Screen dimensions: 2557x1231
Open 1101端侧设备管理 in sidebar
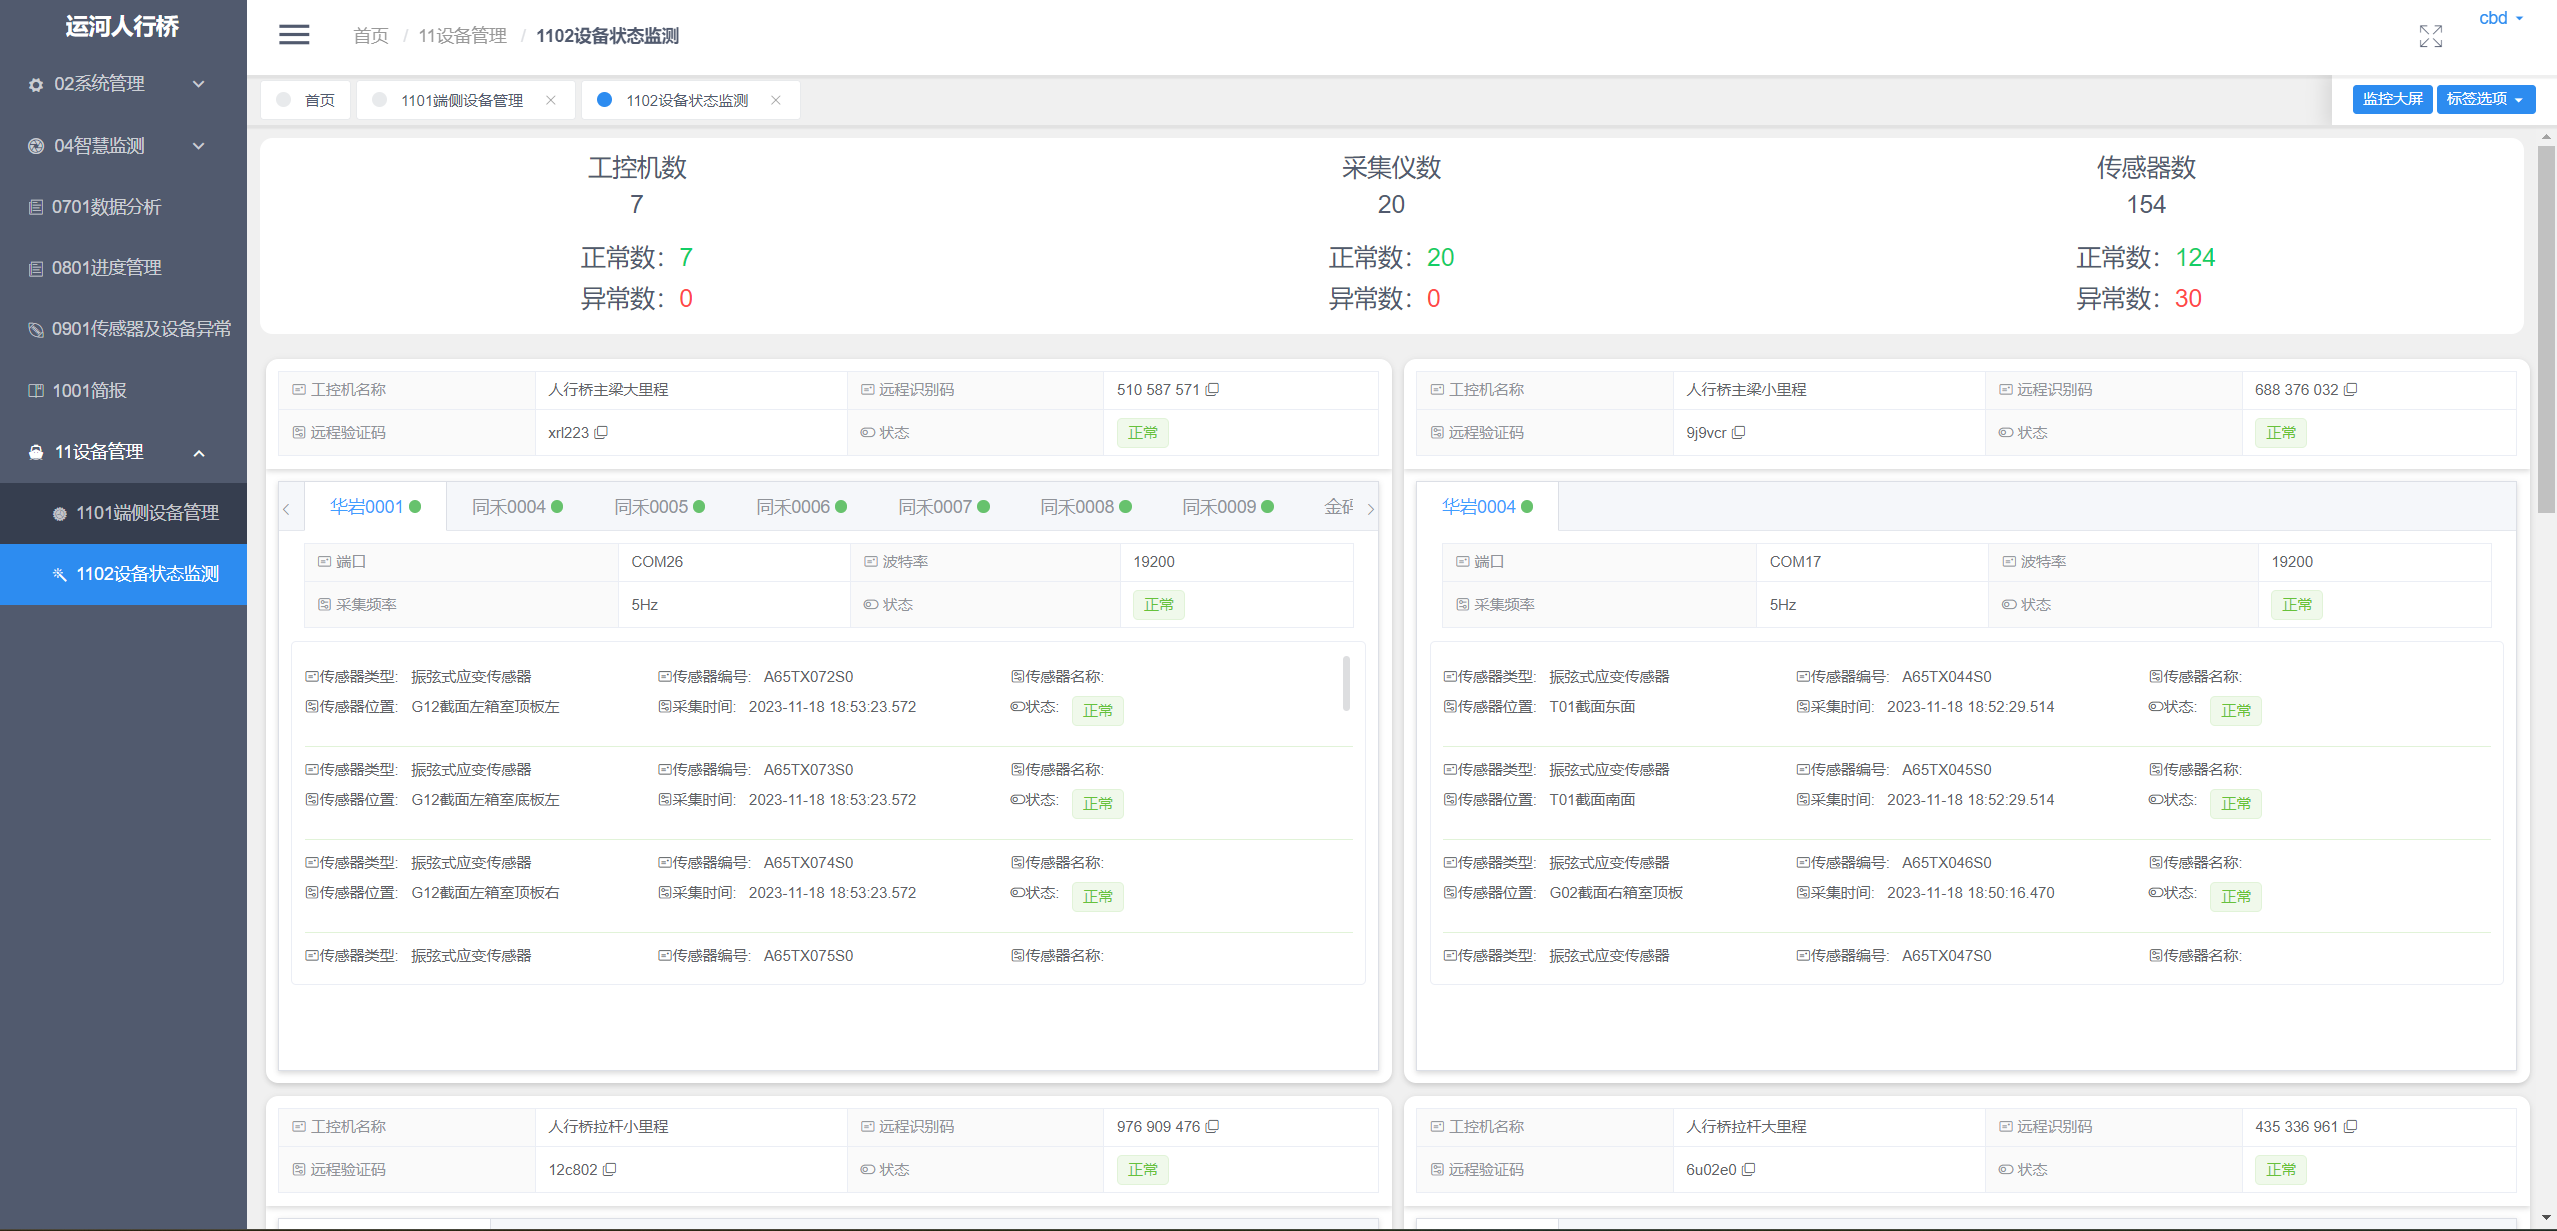click(x=123, y=513)
